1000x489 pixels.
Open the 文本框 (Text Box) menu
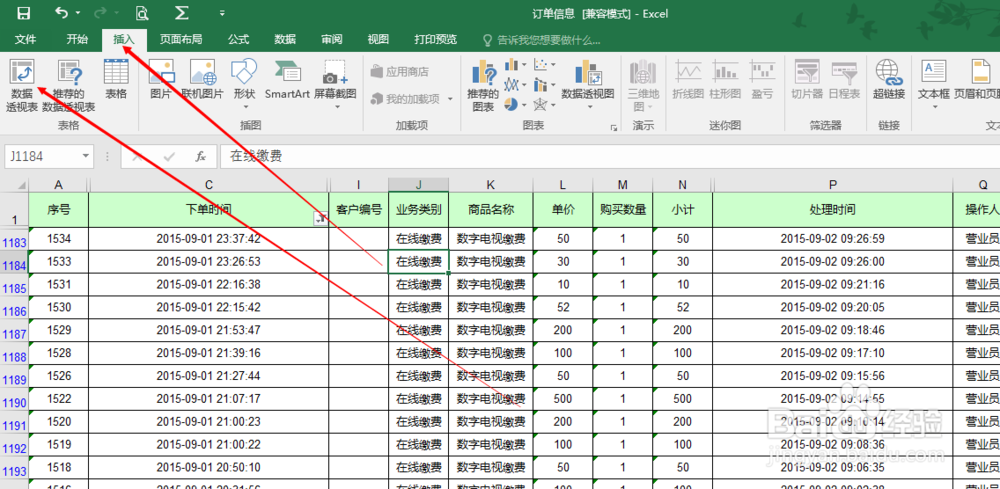934,85
